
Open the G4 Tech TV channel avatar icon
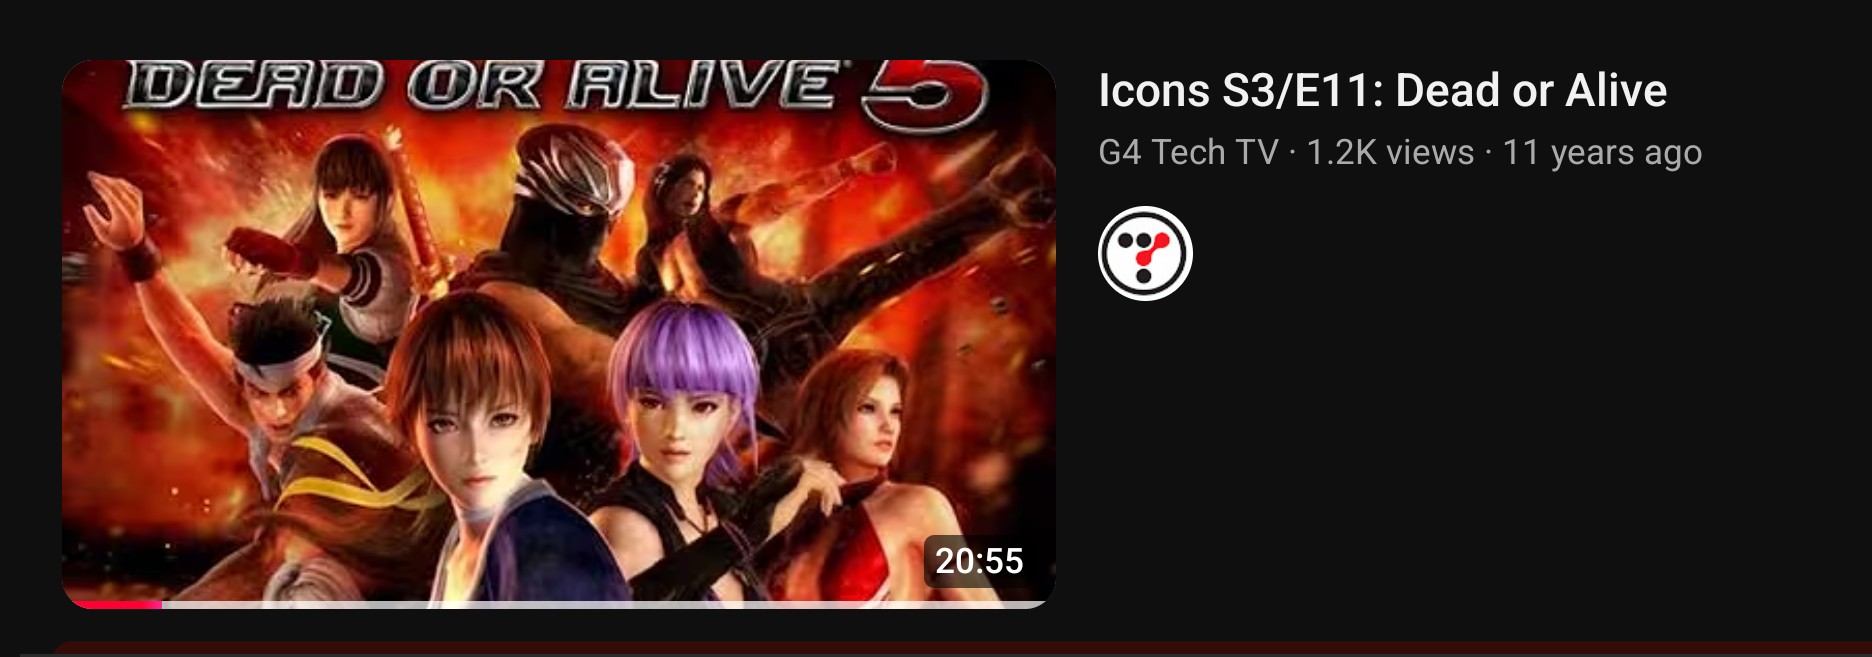pyautogui.click(x=1145, y=253)
